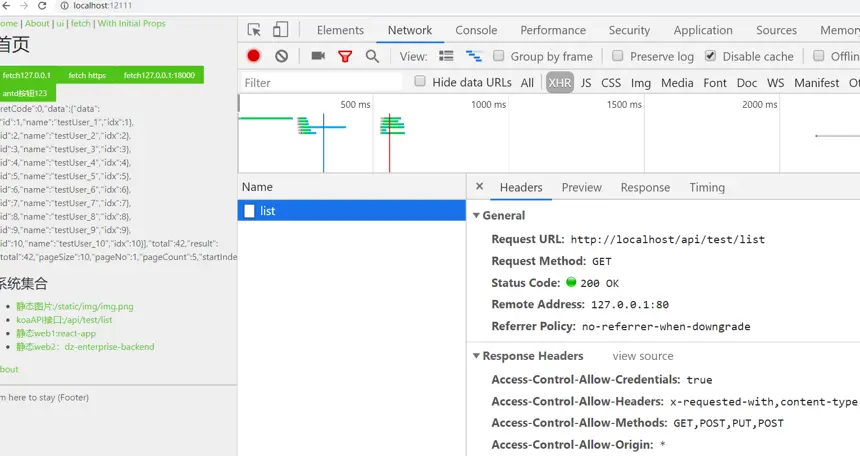The height and width of the screenshot is (456, 860).
Task: Click the fetch https green button
Action: [x=87, y=75]
